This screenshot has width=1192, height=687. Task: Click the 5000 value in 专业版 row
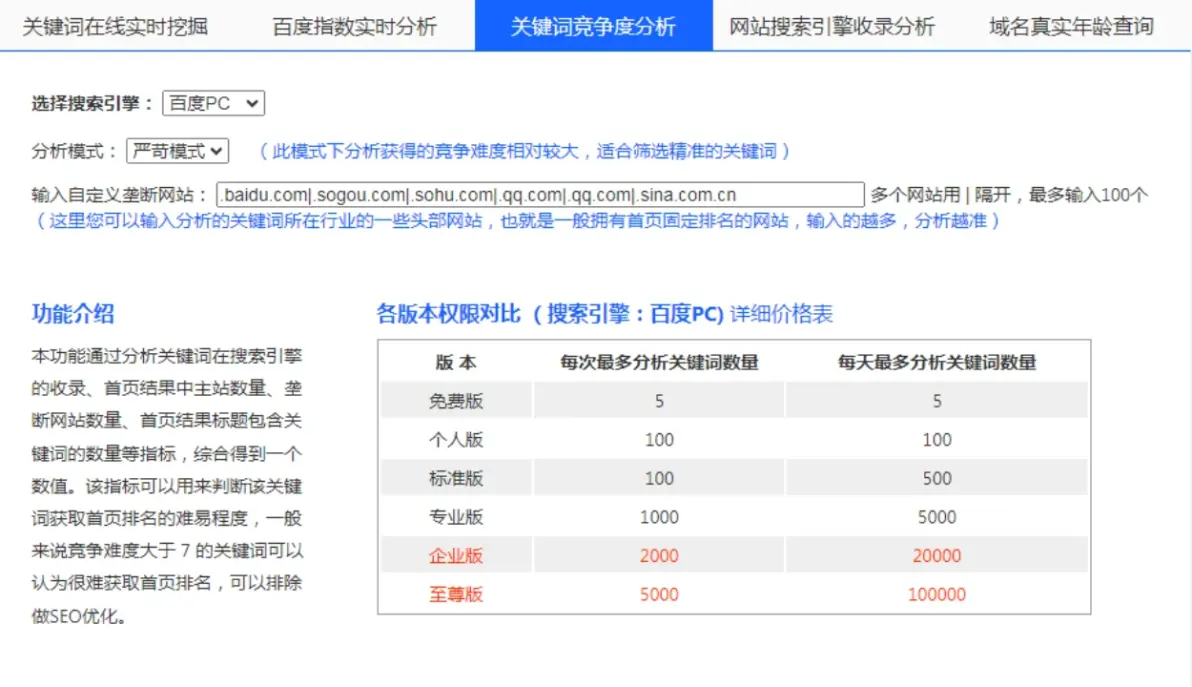pos(937,517)
